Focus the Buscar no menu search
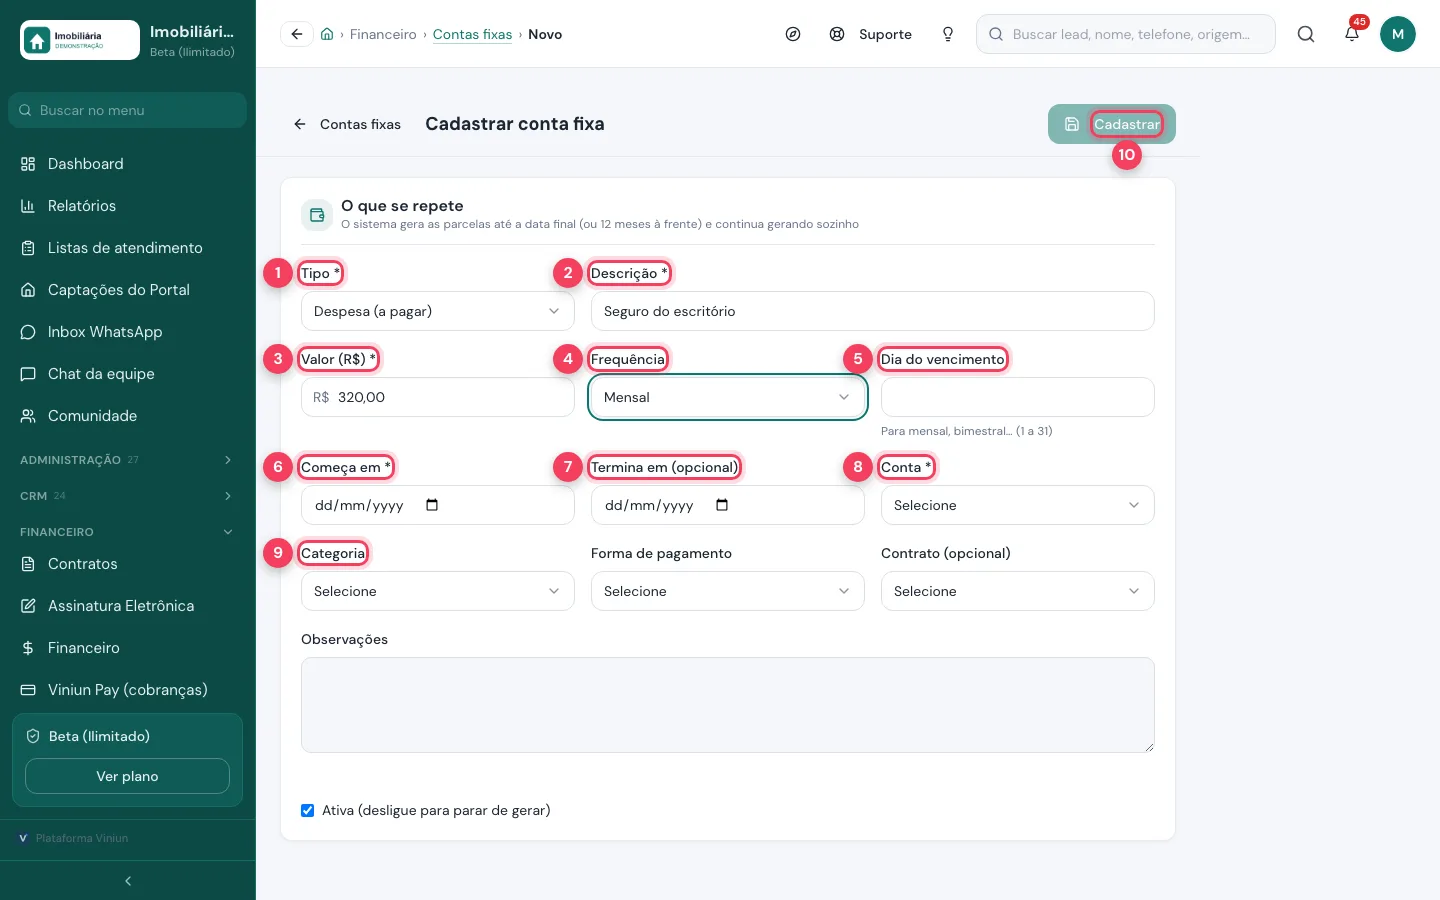 coord(128,110)
